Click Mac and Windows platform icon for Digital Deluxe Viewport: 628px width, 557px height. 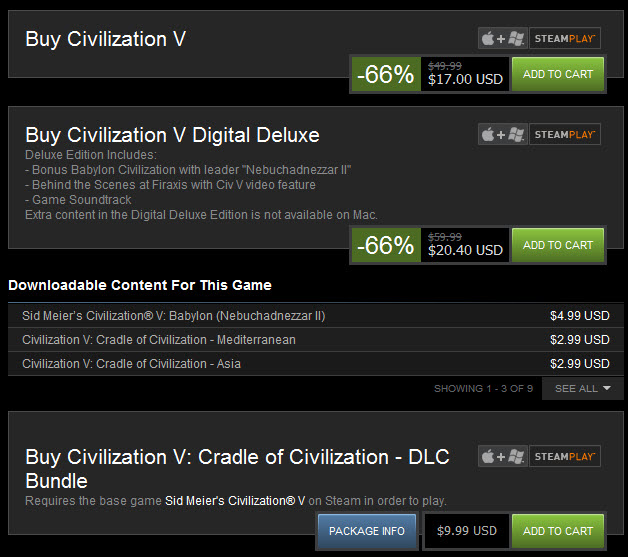pyautogui.click(x=503, y=134)
